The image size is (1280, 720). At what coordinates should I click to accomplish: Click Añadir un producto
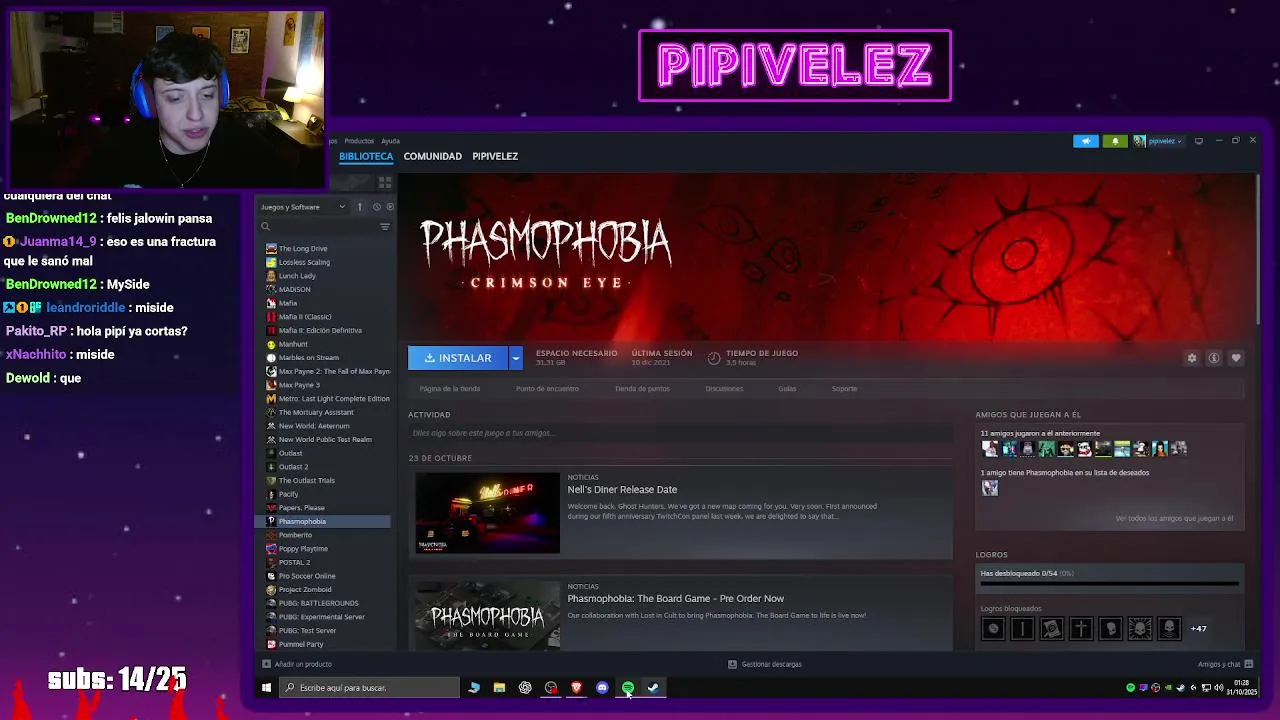click(x=297, y=664)
